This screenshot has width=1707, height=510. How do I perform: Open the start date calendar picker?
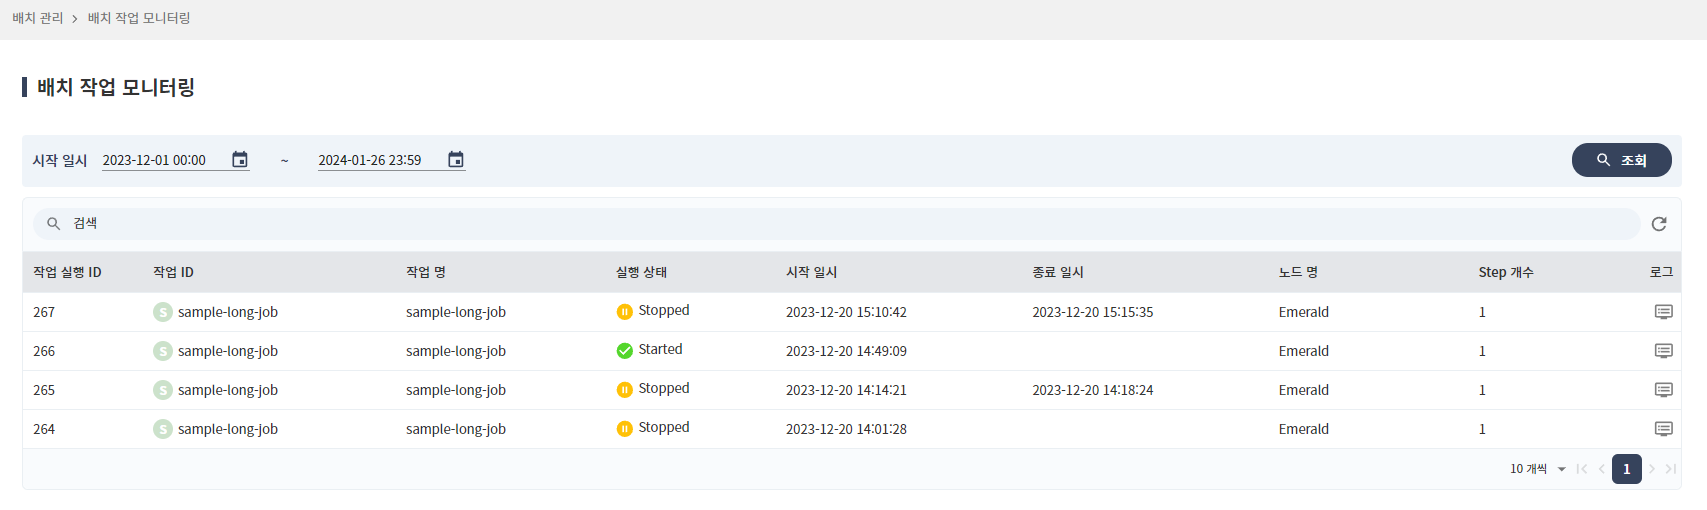pos(240,160)
